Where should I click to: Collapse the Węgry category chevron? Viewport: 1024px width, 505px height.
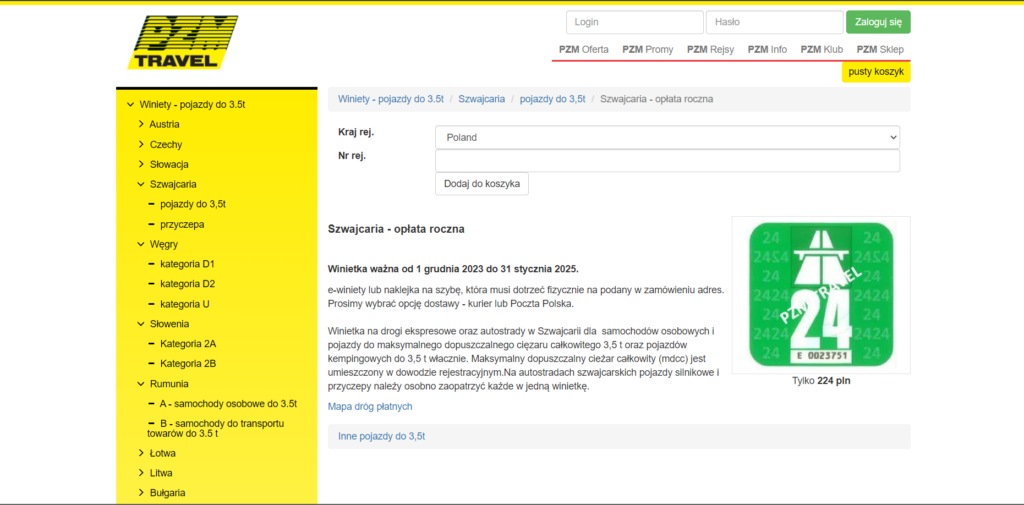[x=141, y=244]
